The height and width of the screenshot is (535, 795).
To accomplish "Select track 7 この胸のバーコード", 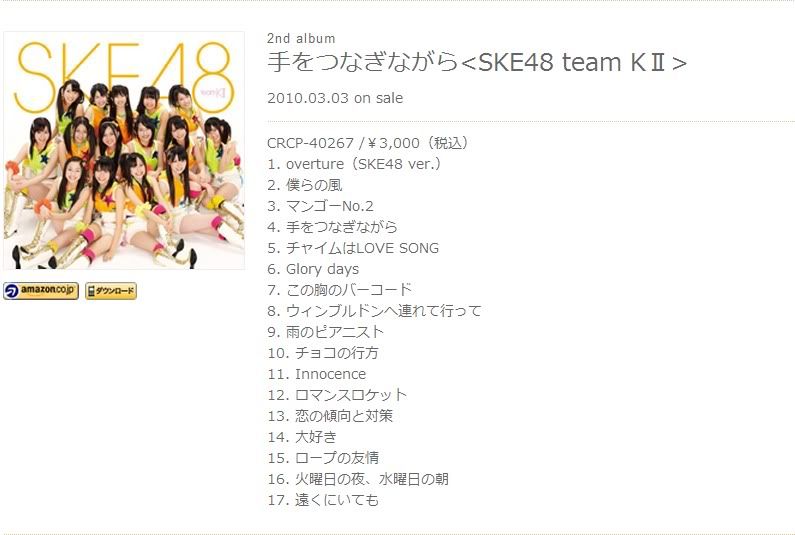I will (340, 290).
